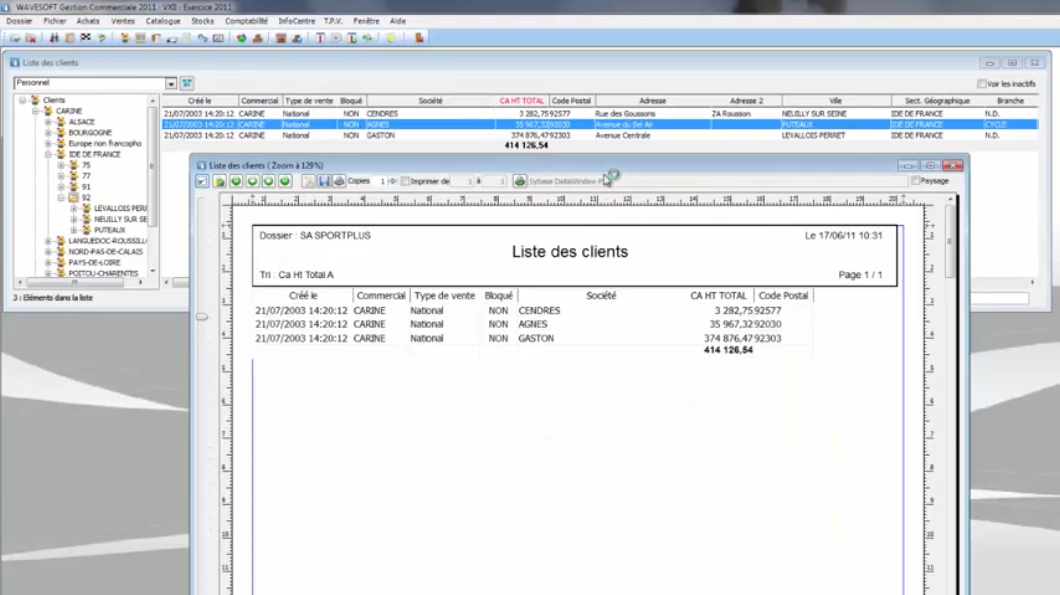Viewport: 1060px width, 595px height.
Task: Expand the PUTEAUX tree node
Action: (74, 230)
